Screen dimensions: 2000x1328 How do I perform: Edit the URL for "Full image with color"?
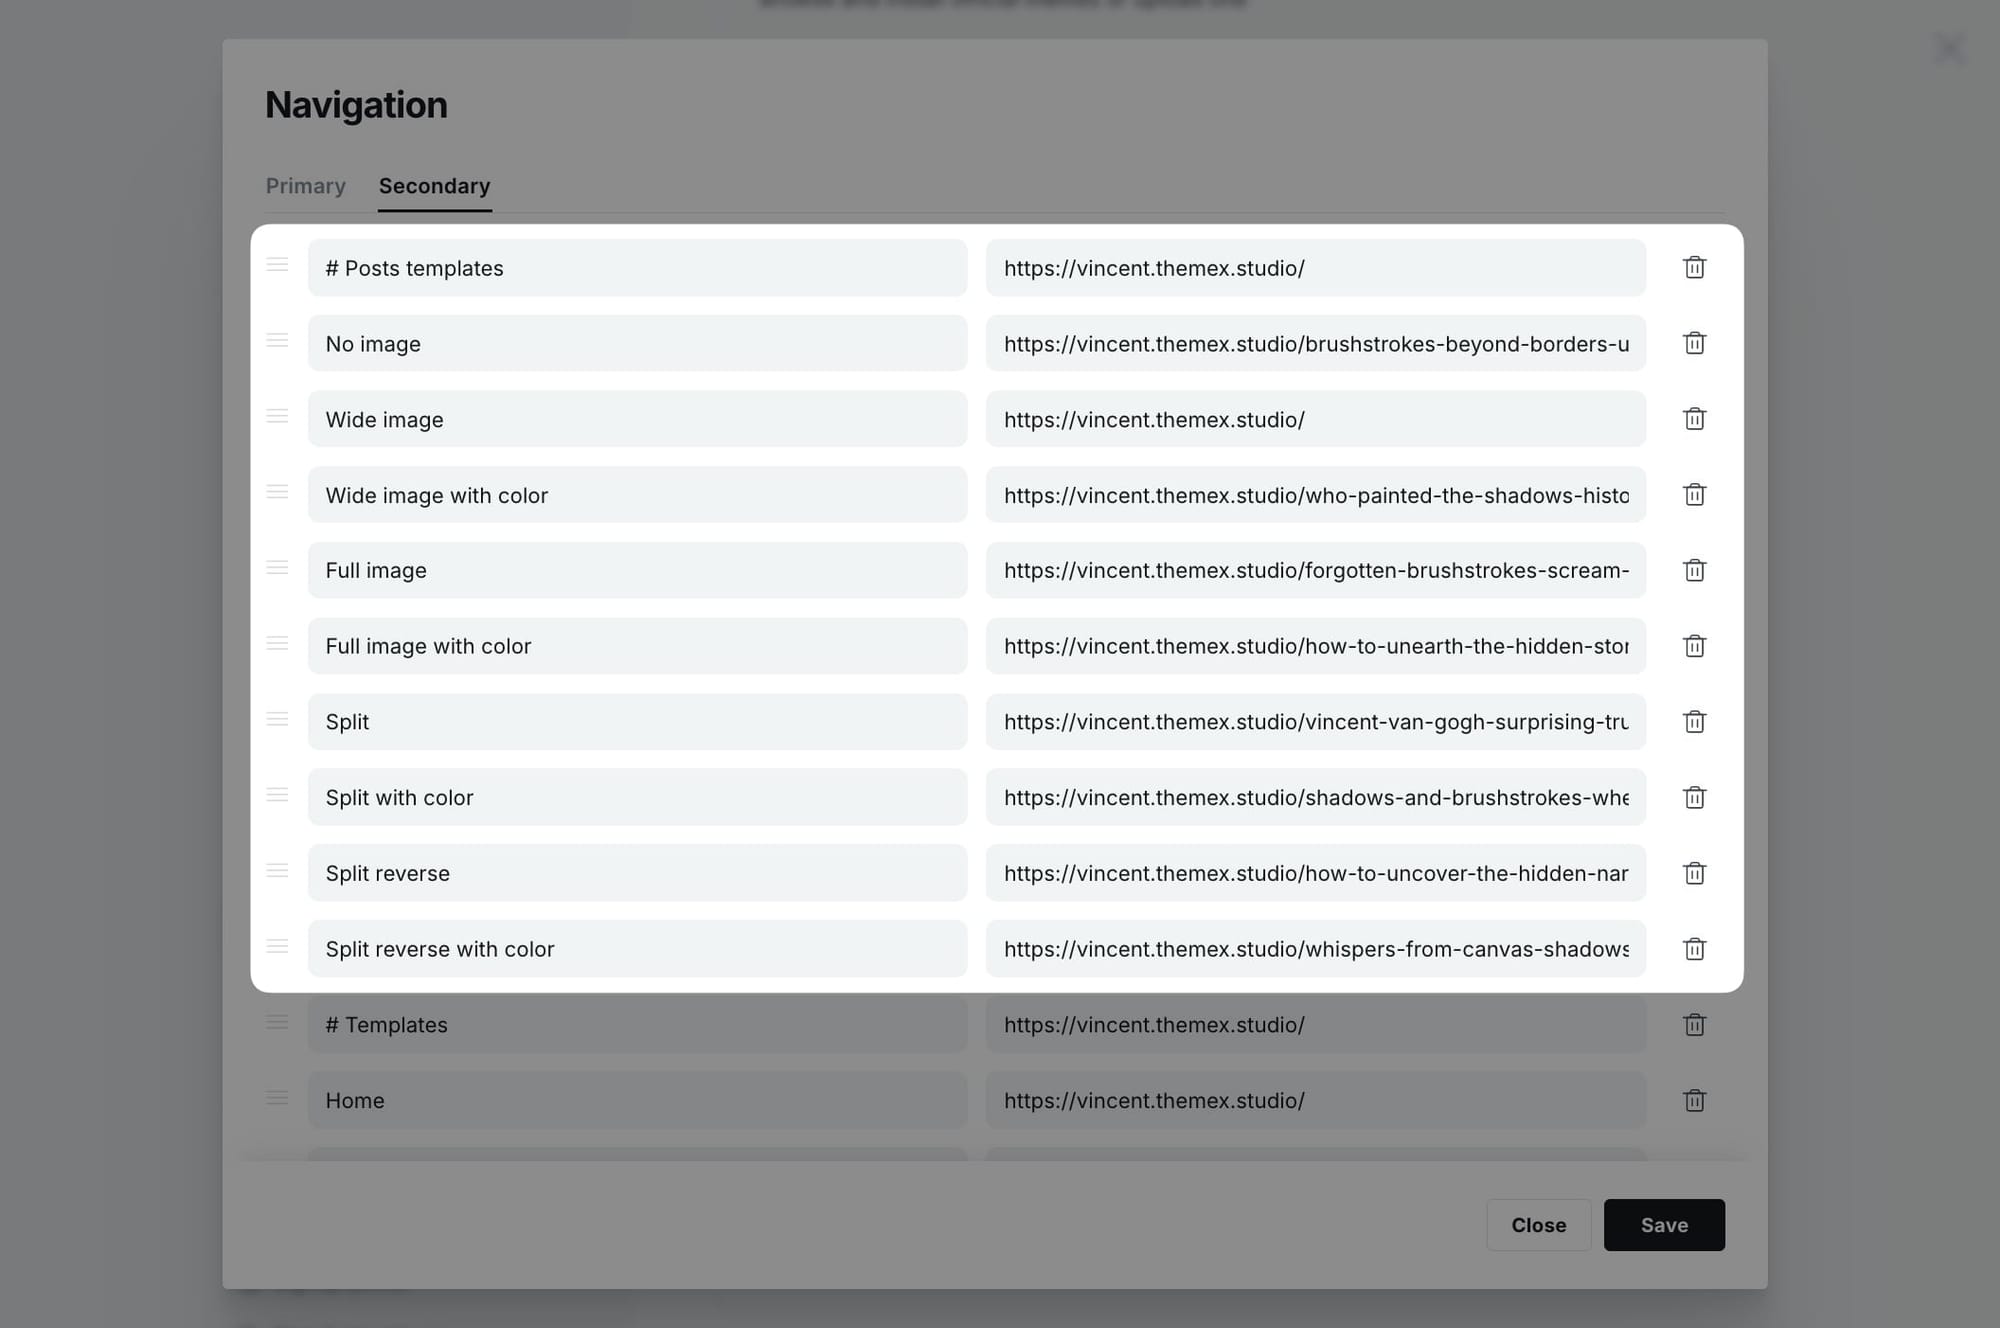pyautogui.click(x=1316, y=646)
